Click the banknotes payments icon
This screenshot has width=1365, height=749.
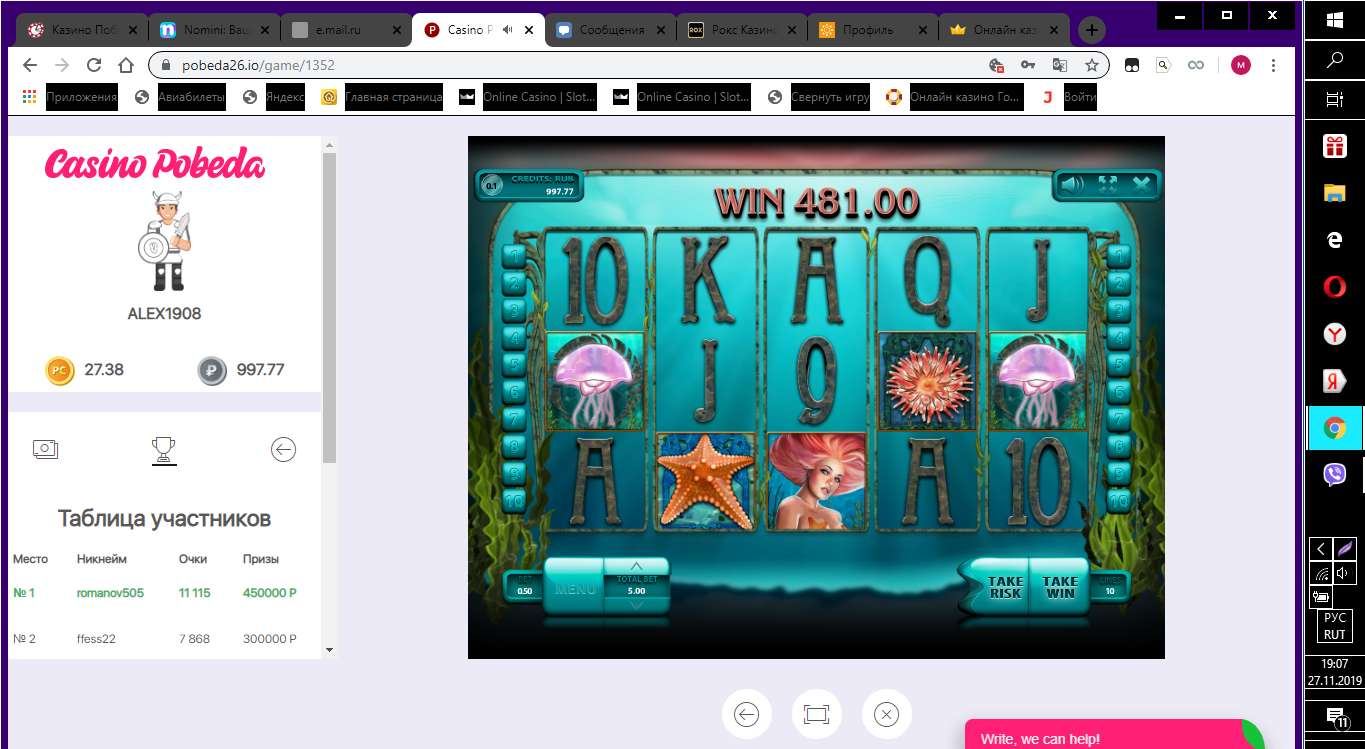(45, 449)
